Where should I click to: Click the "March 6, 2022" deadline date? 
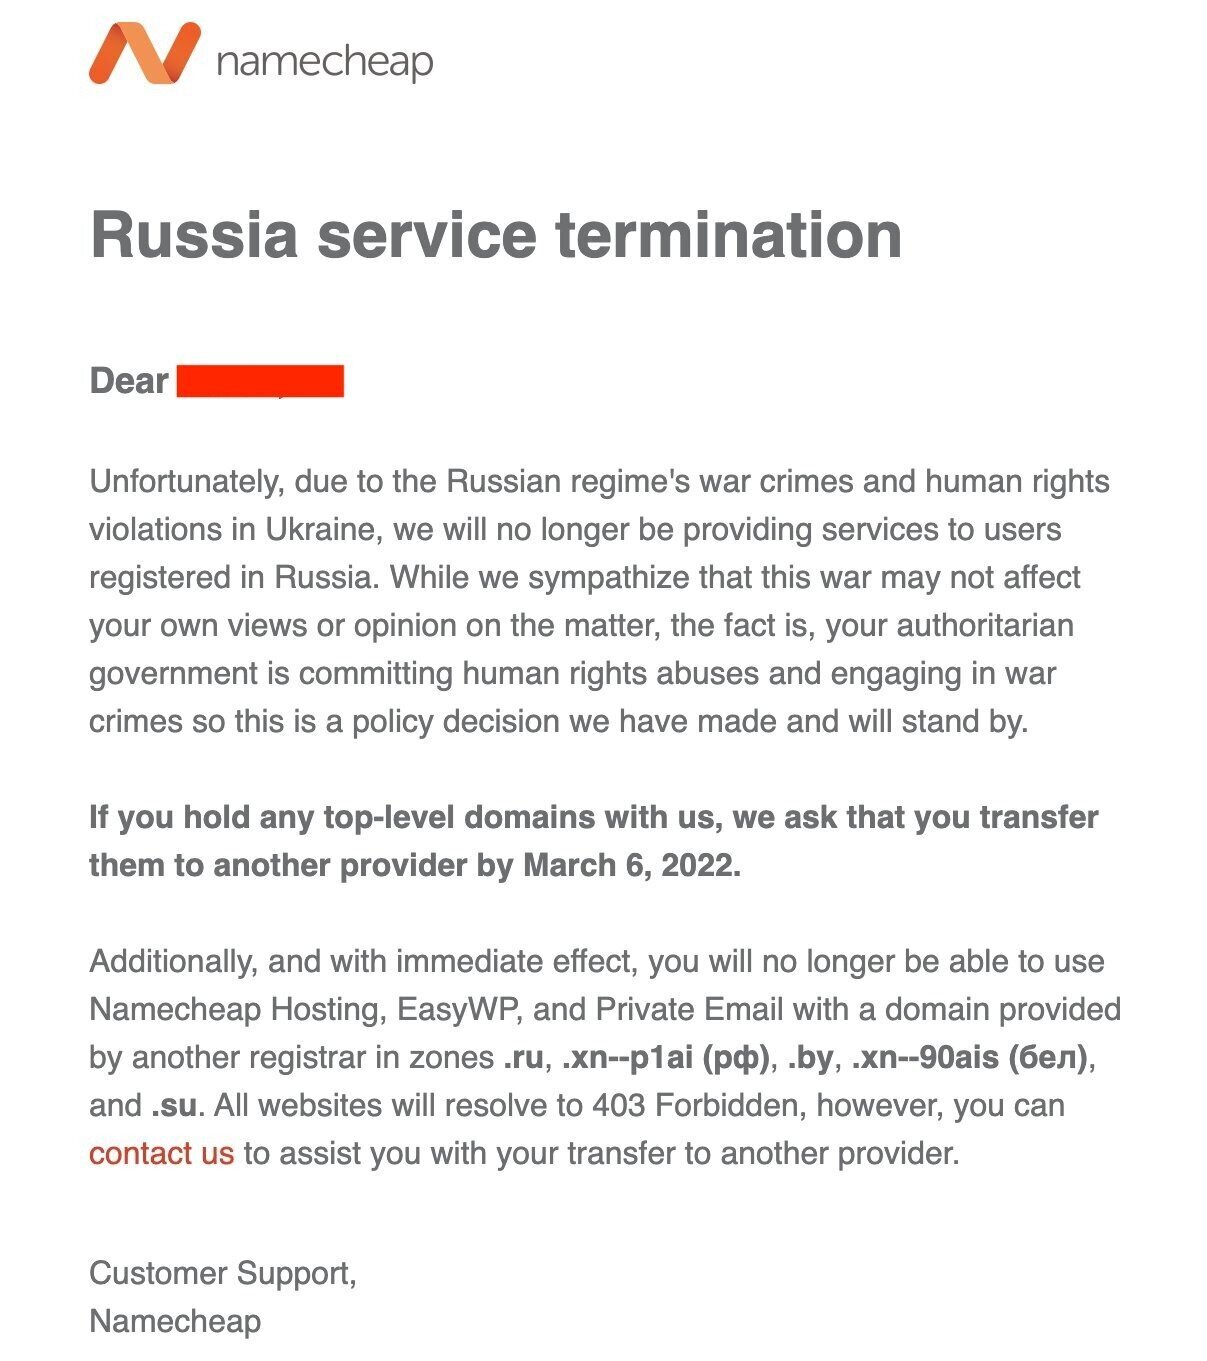(x=631, y=865)
